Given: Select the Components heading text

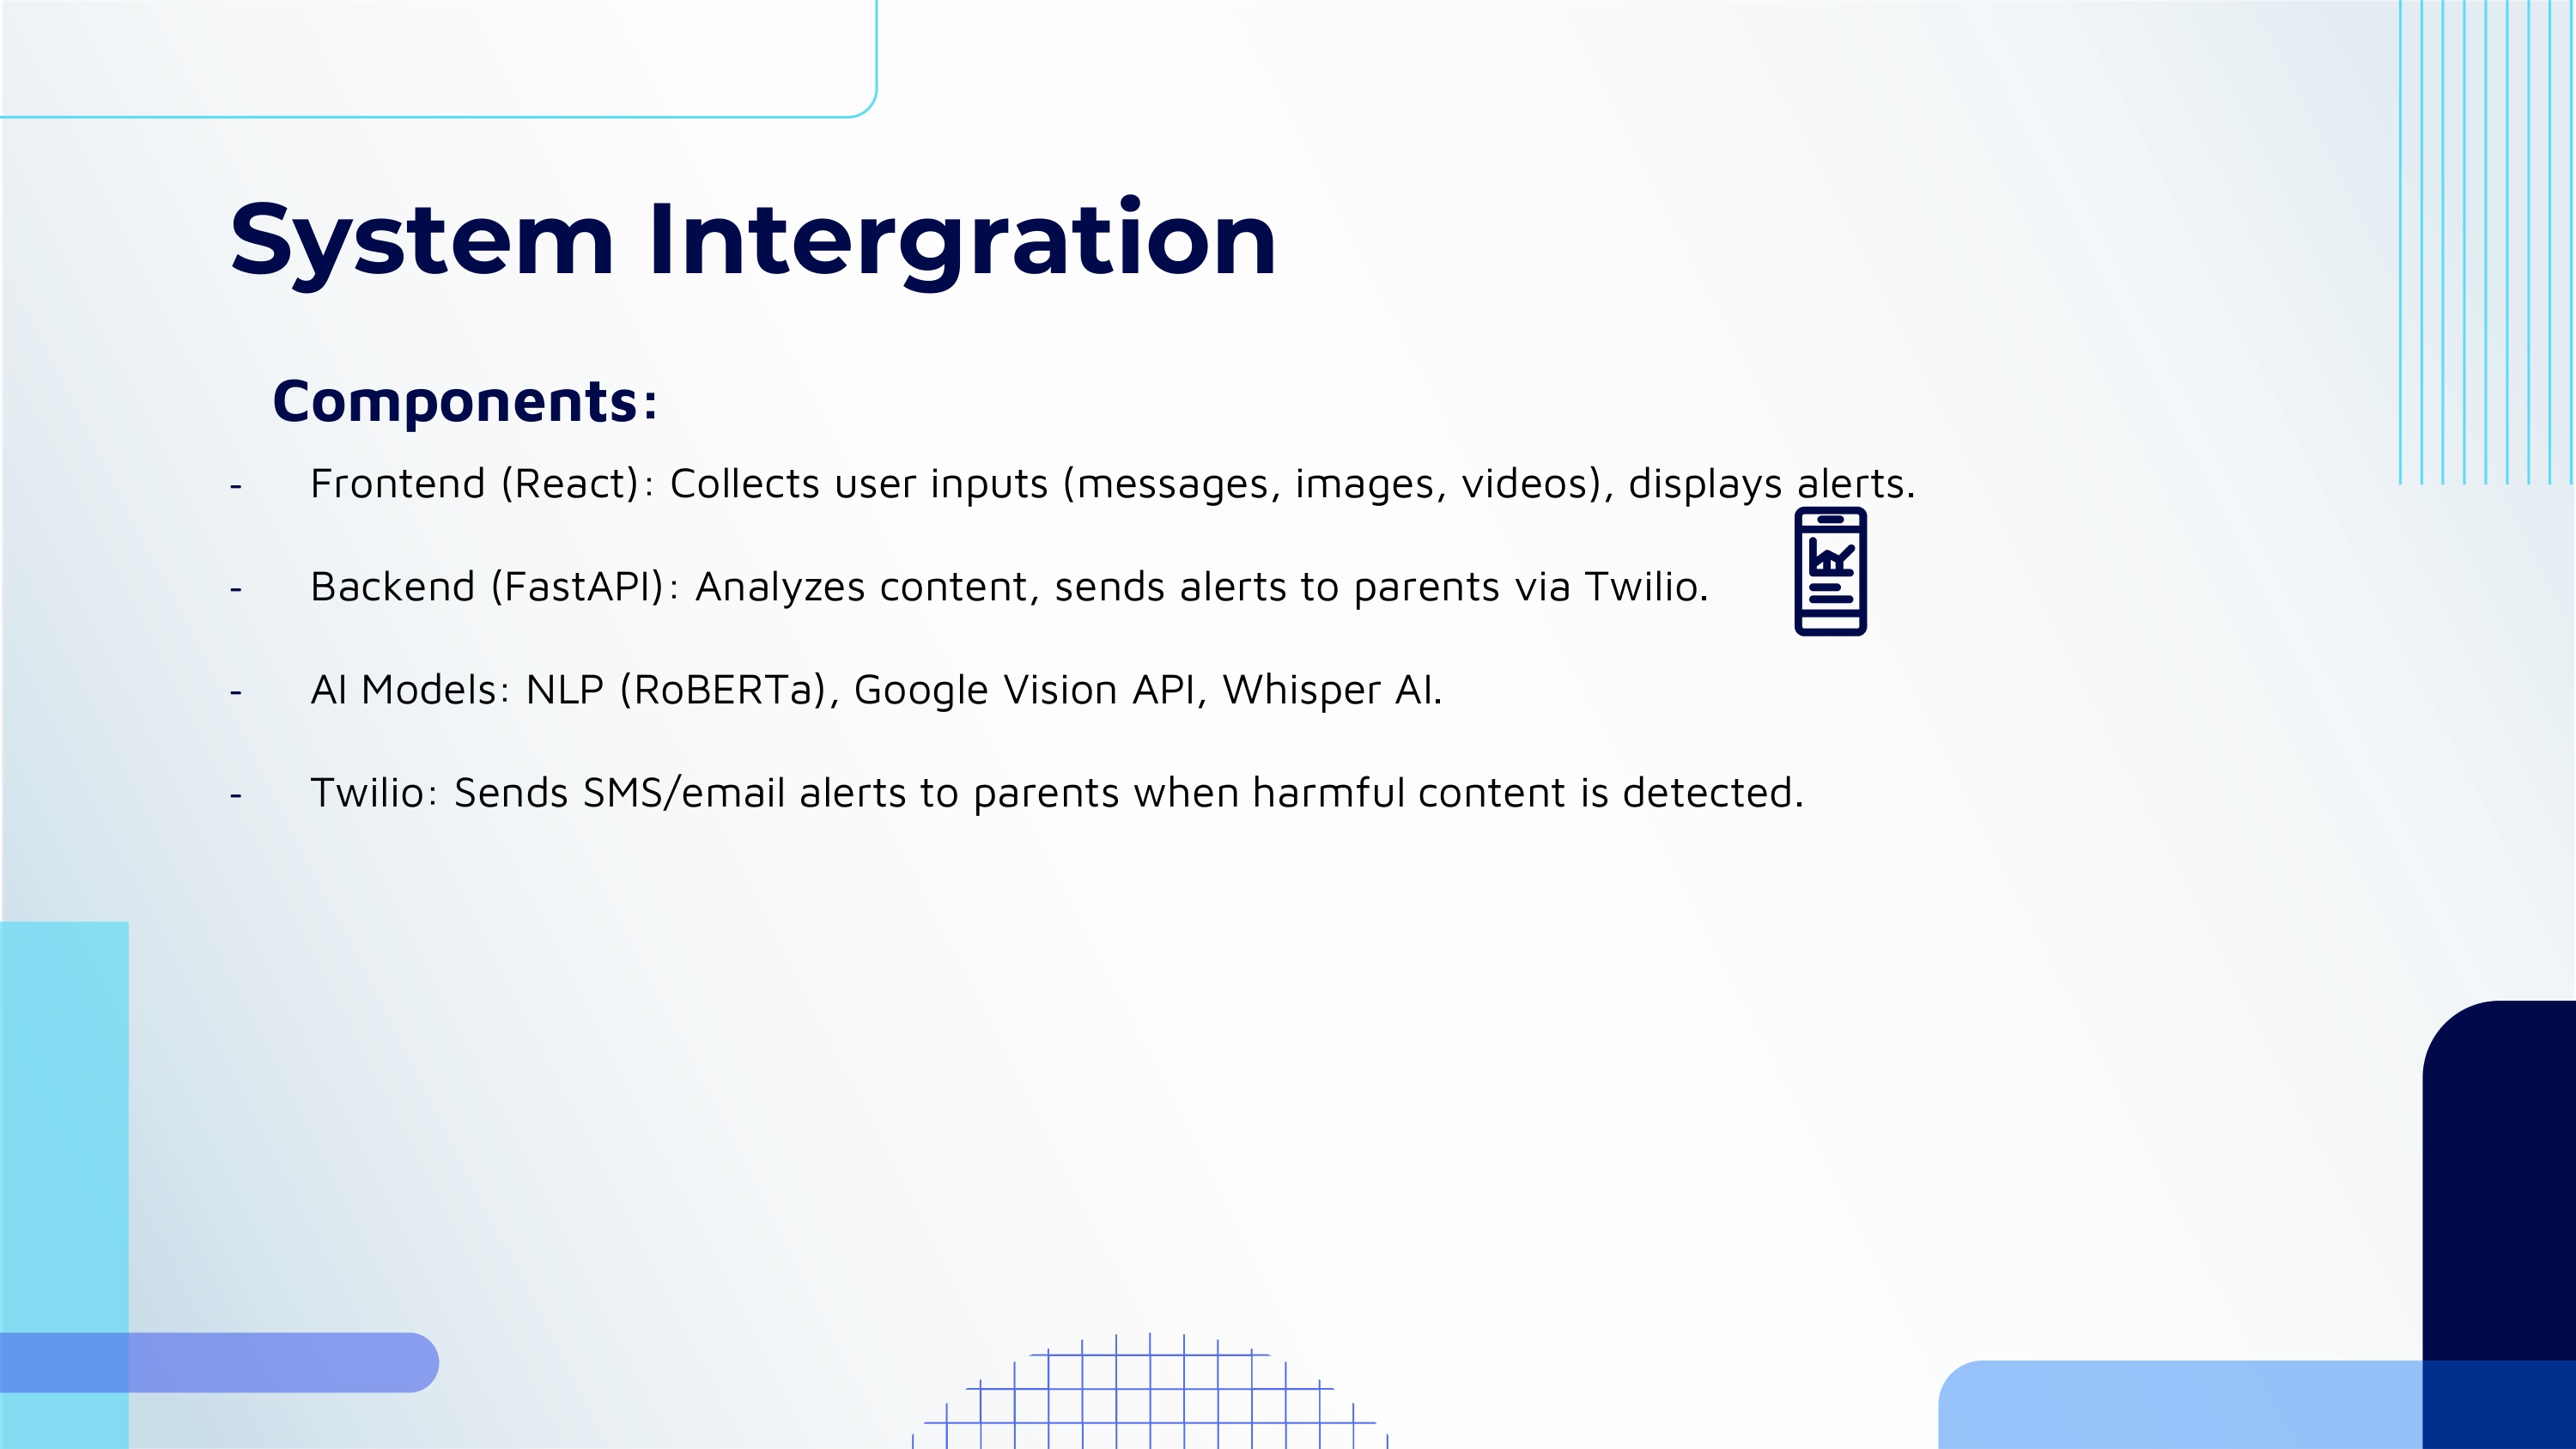Looking at the screenshot, I should [x=465, y=402].
